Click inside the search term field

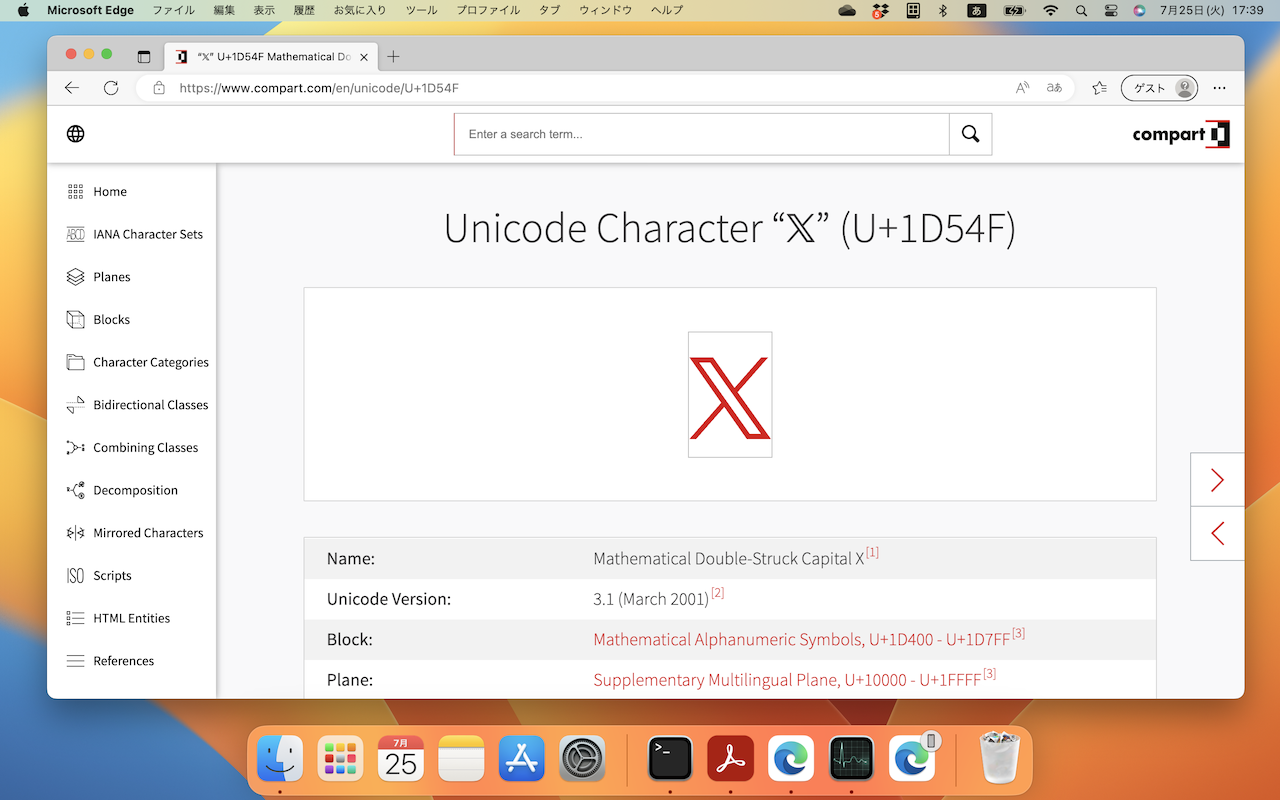(702, 134)
